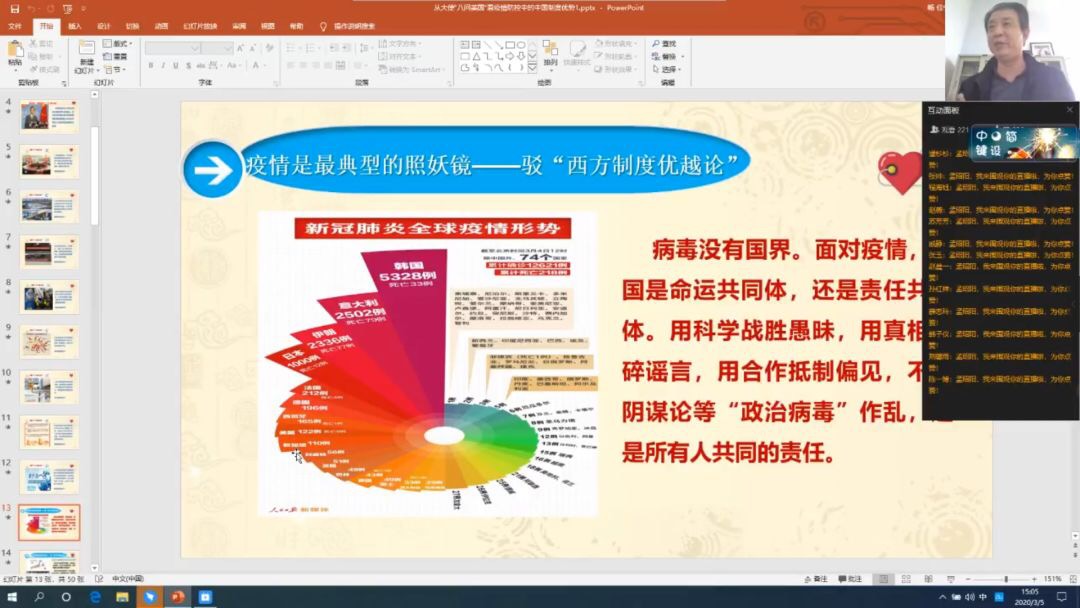The image size is (1080, 608).
Task: Select slide 9 thumbnail in slide panel
Action: click(49, 341)
